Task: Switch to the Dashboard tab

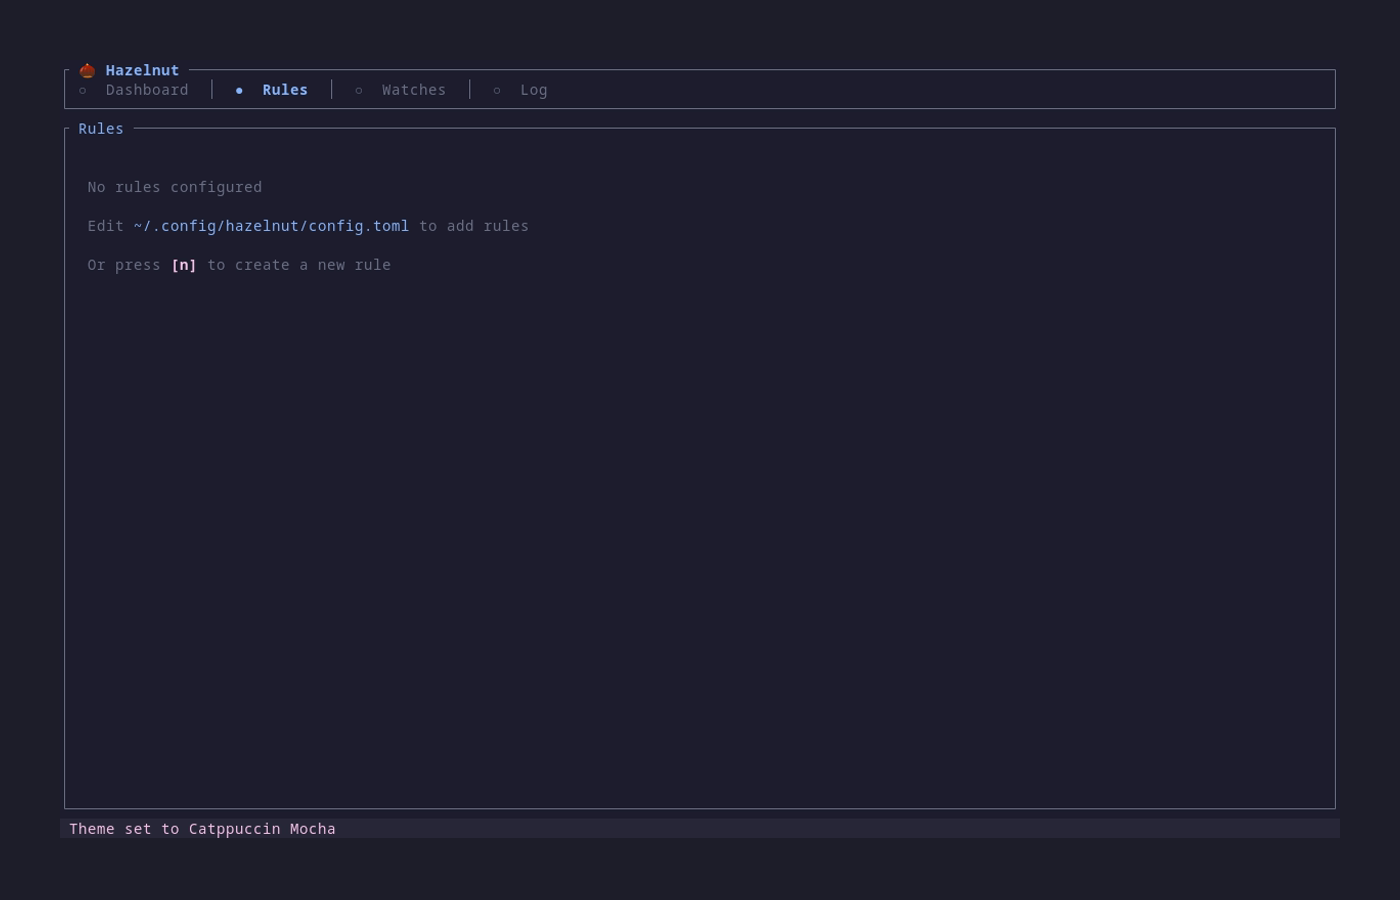Action: (x=146, y=89)
